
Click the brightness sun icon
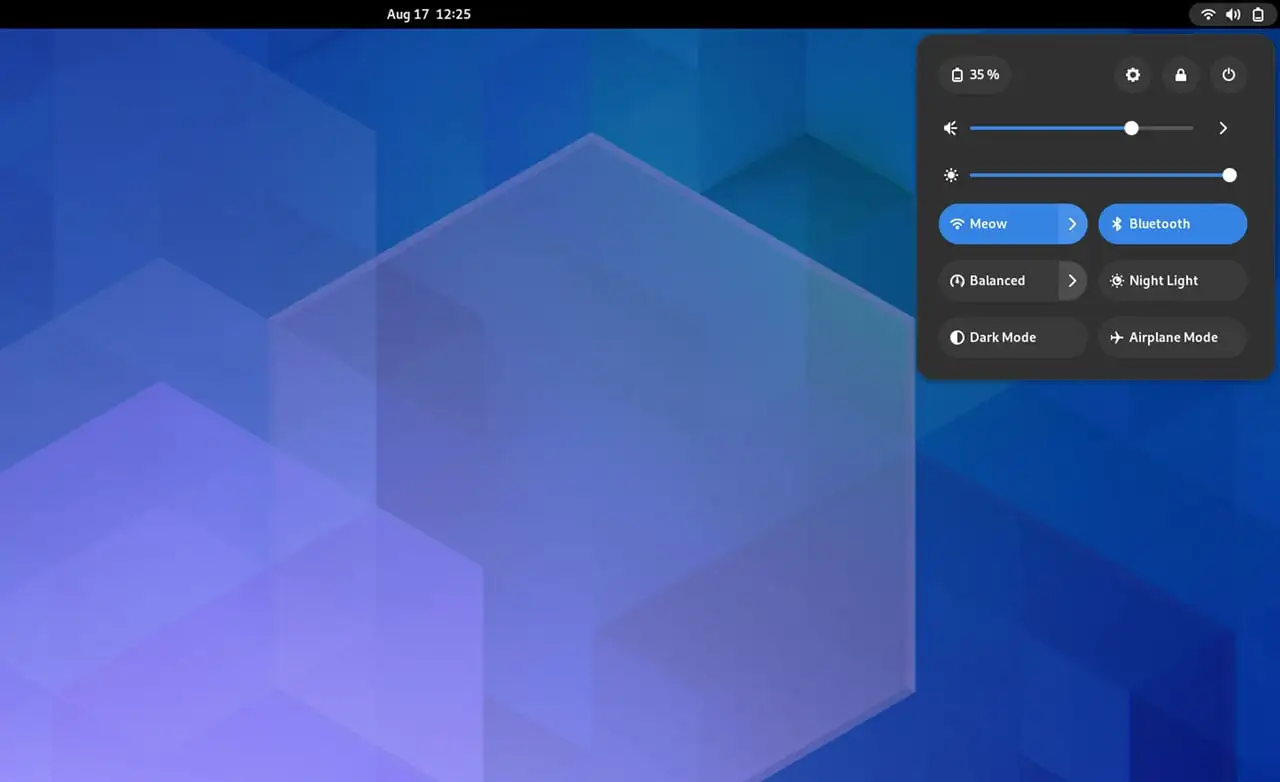tap(951, 175)
